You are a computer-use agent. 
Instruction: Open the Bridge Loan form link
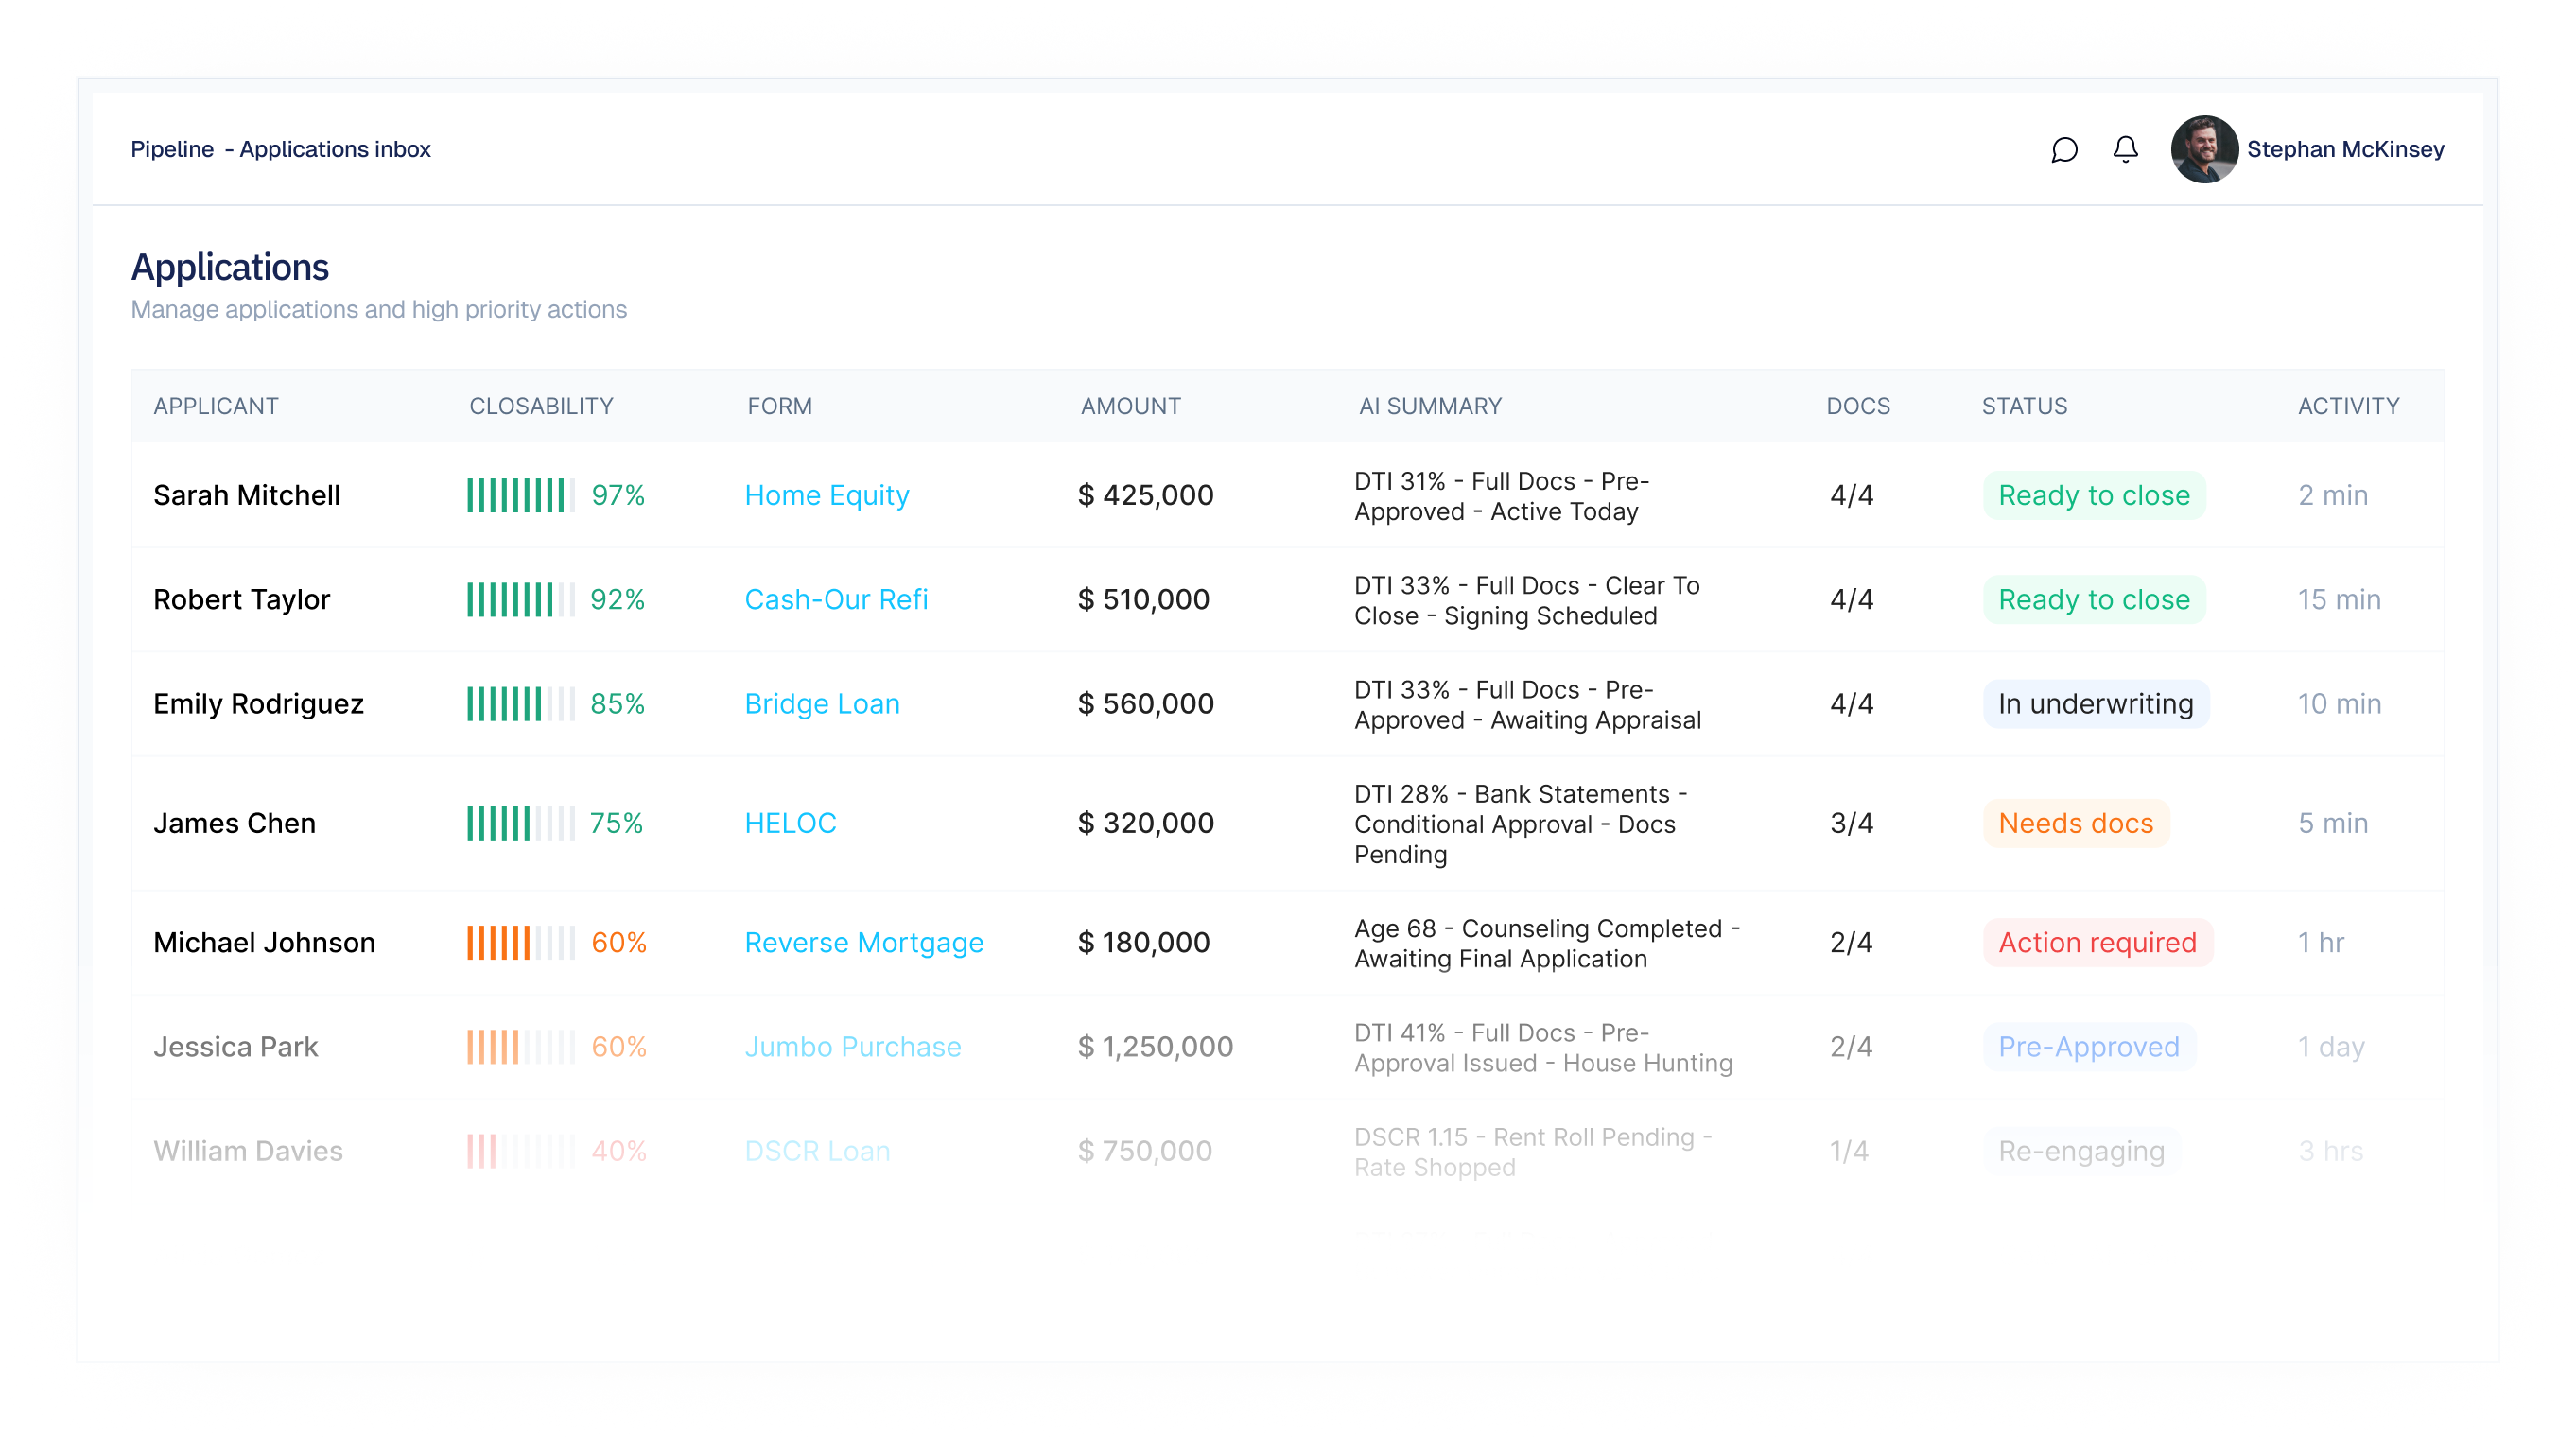[x=822, y=703]
